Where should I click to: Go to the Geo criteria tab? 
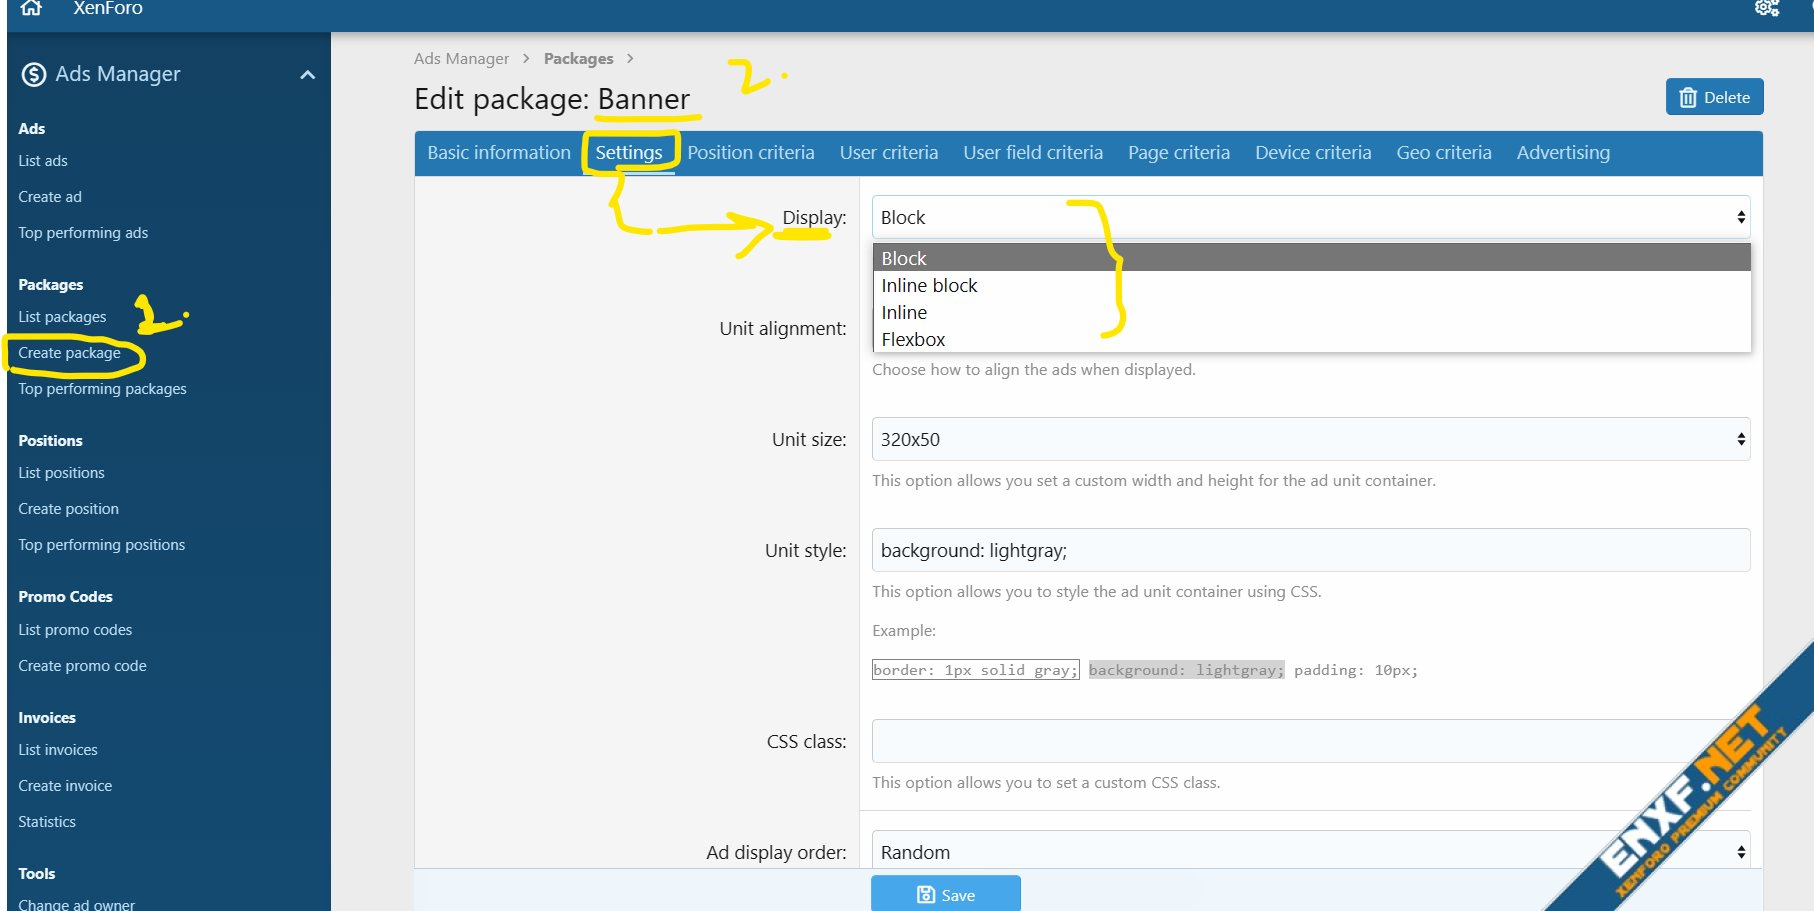(1443, 153)
